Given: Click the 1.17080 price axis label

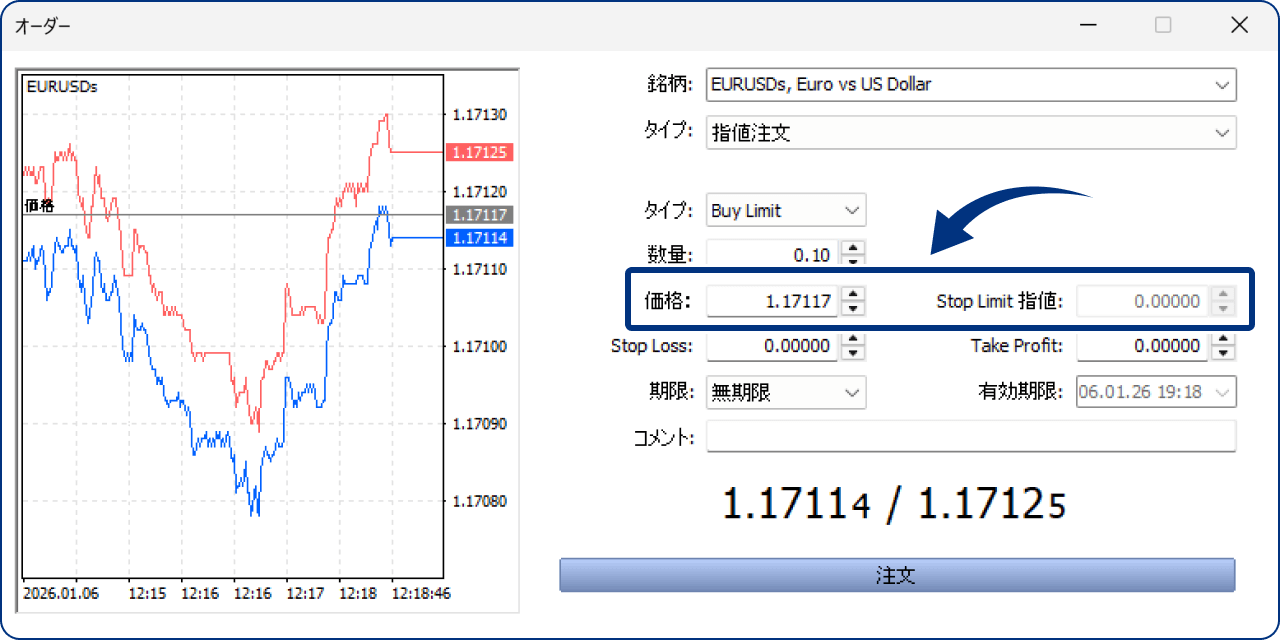Looking at the screenshot, I should (x=479, y=501).
